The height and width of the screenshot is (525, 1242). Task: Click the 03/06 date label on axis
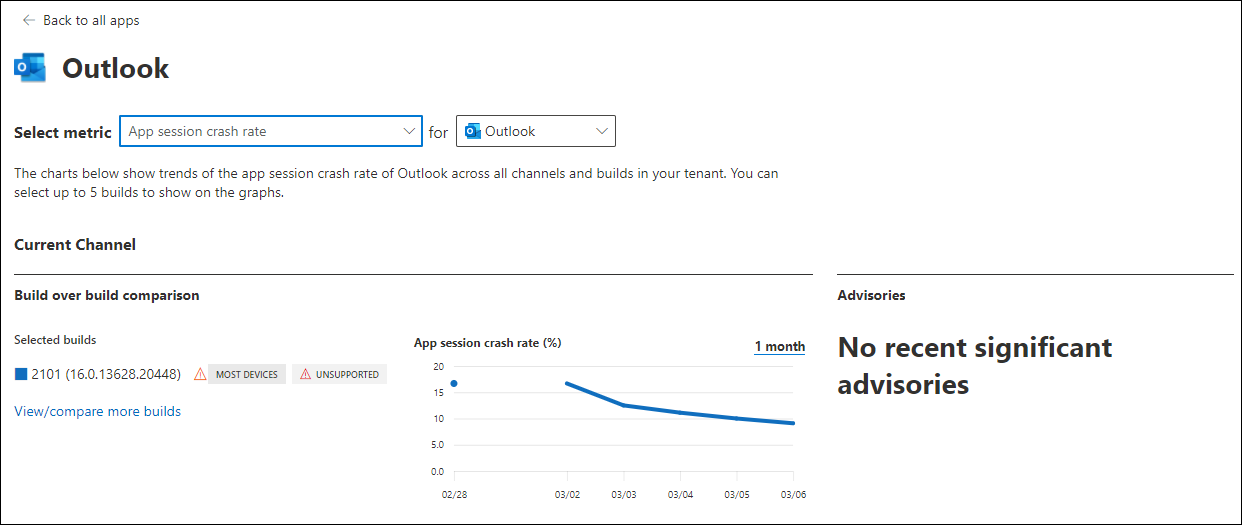pos(794,494)
